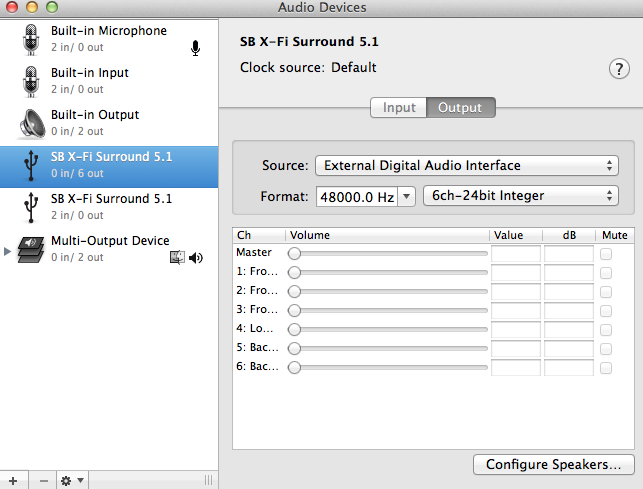Select Built-in Output in device list
The width and height of the screenshot is (643, 489).
tap(109, 123)
